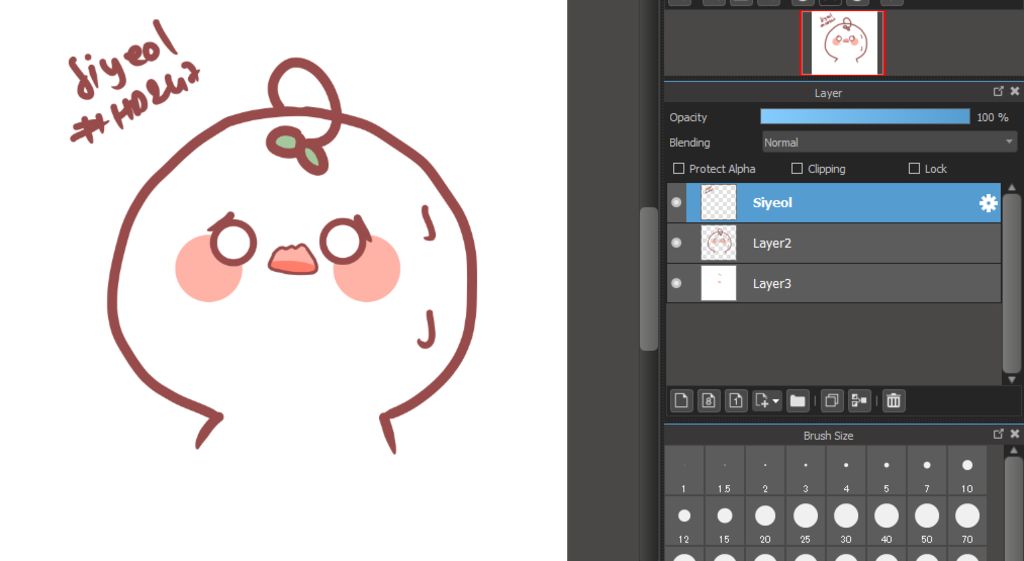Viewport: 1024px width, 561px height.
Task: Toggle visibility of Layer2
Action: pos(677,243)
